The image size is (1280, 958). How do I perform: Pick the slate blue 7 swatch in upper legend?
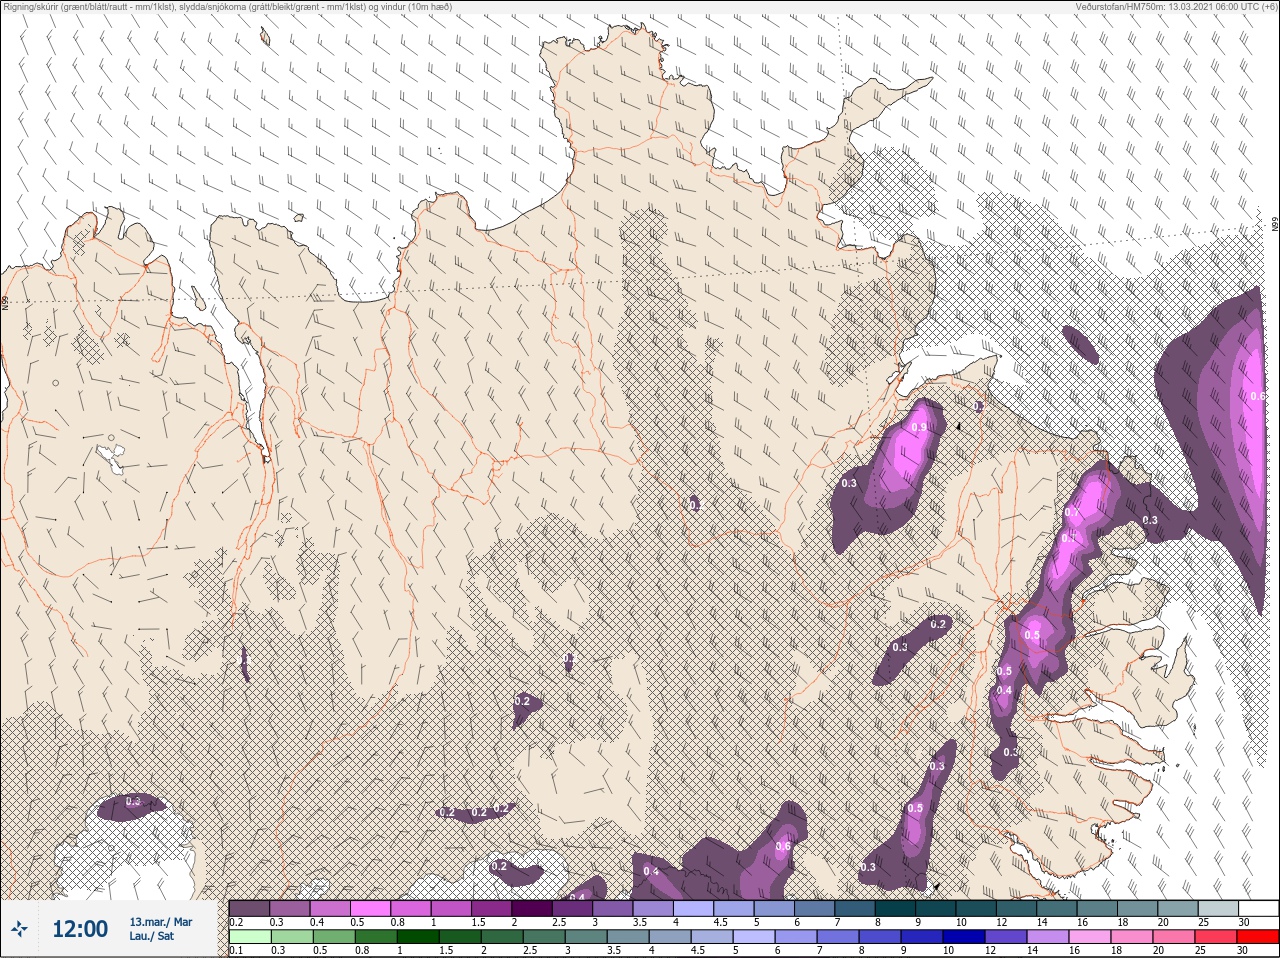click(855, 908)
